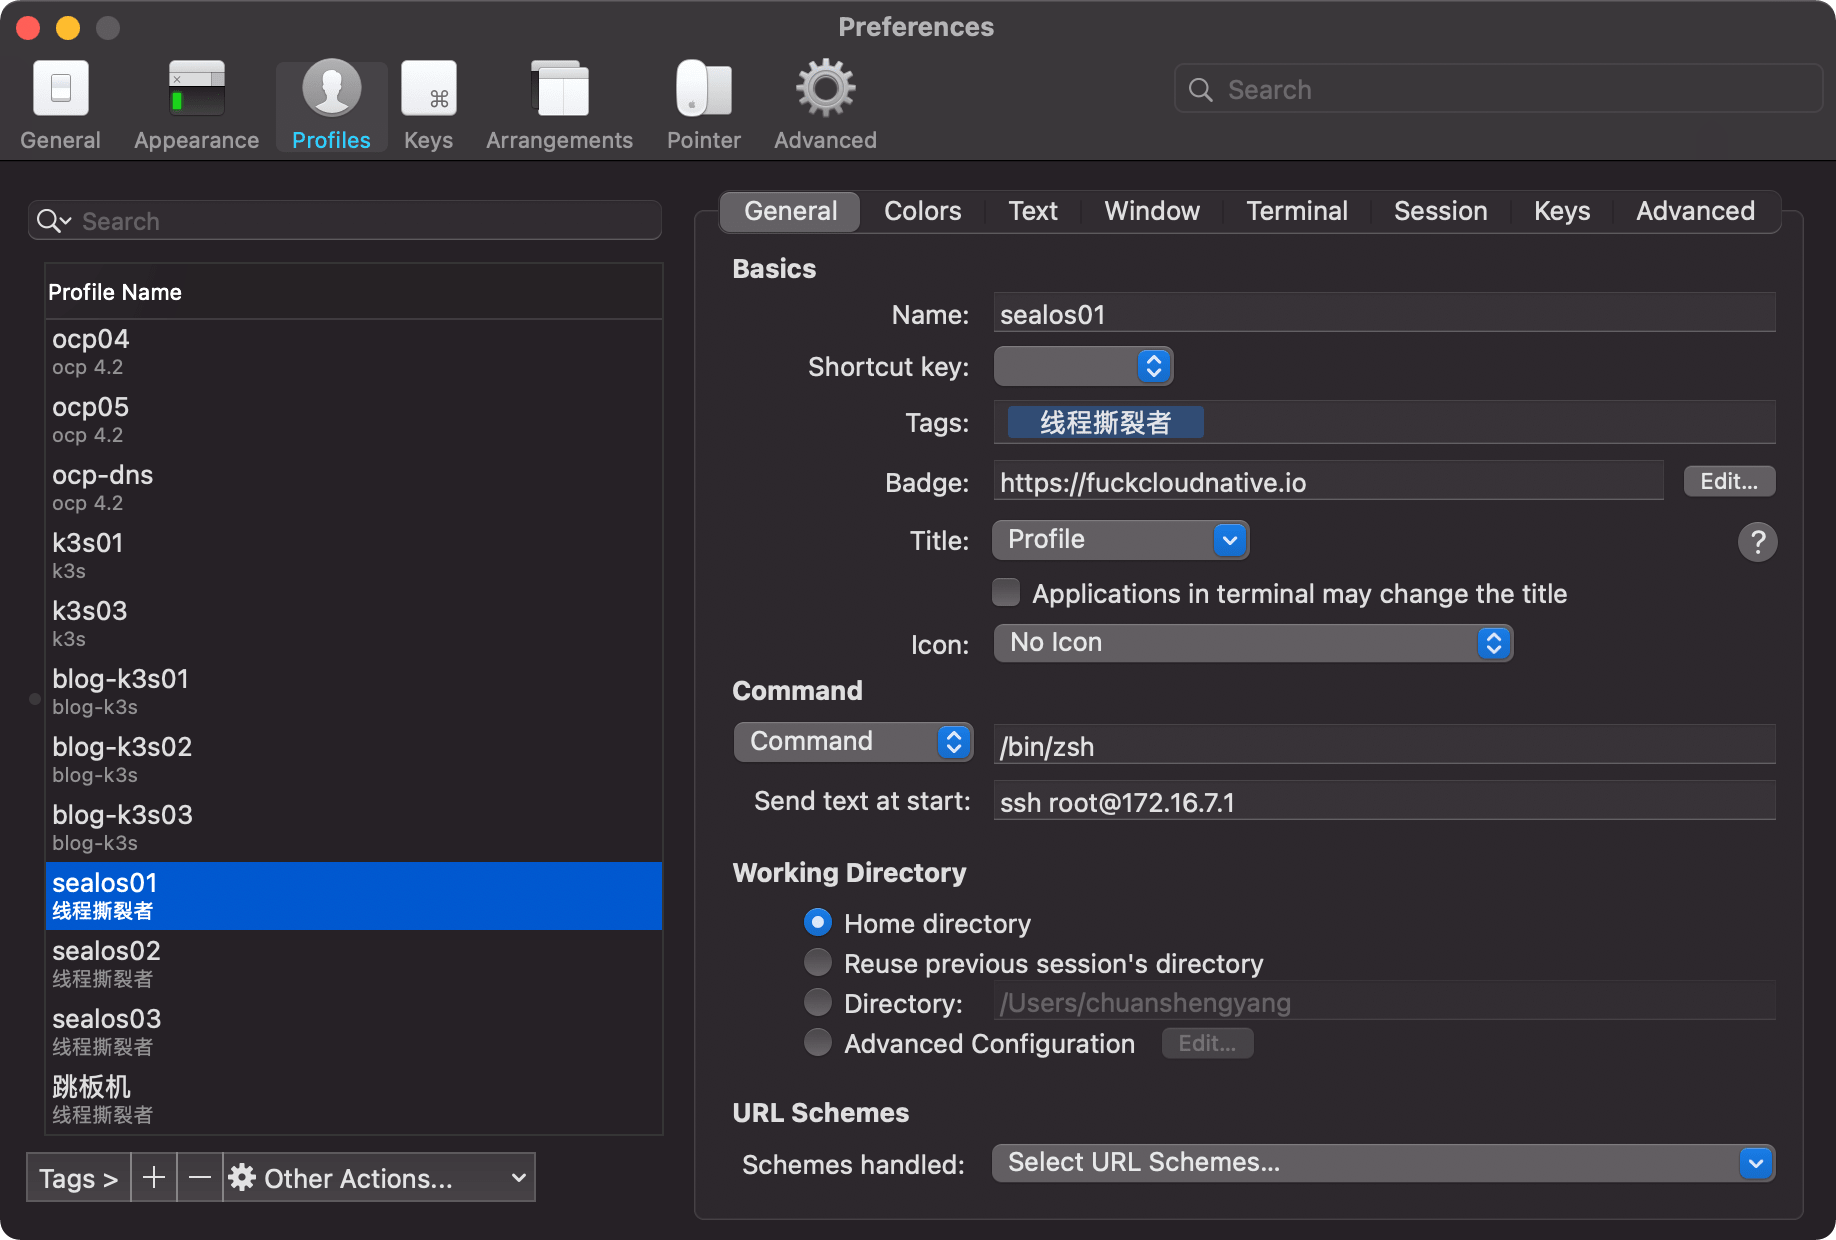Open the Title dropdown set to Profile
1836x1240 pixels.
click(x=1120, y=540)
